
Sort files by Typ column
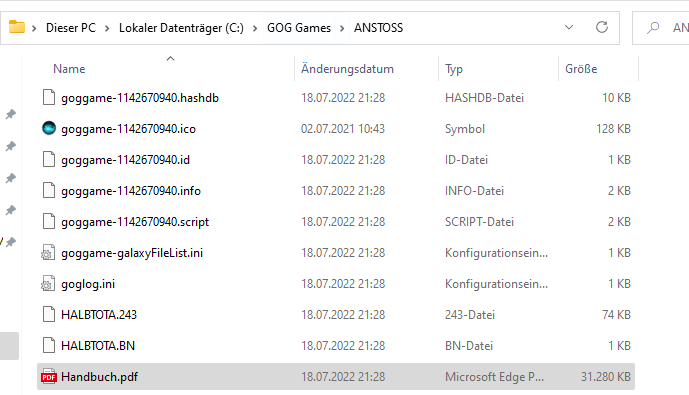[x=454, y=69]
